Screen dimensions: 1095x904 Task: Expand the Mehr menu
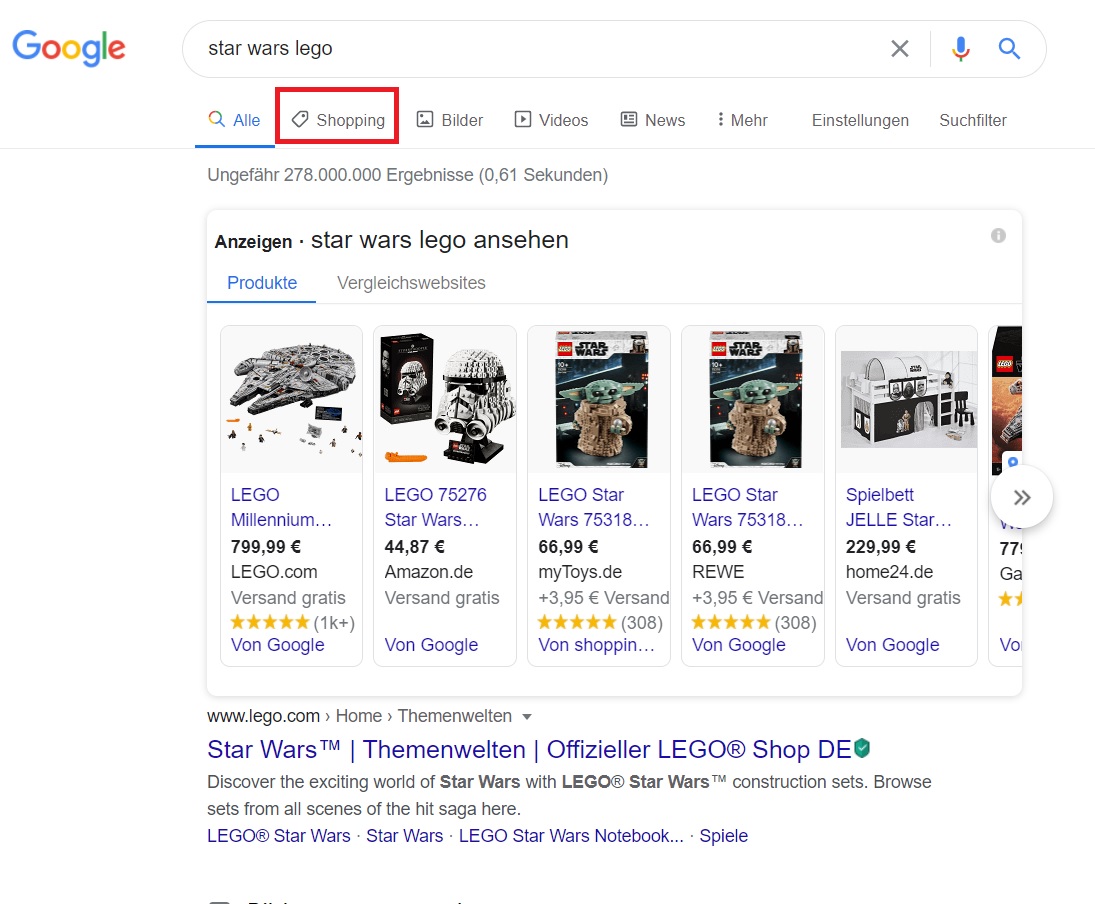tap(742, 120)
